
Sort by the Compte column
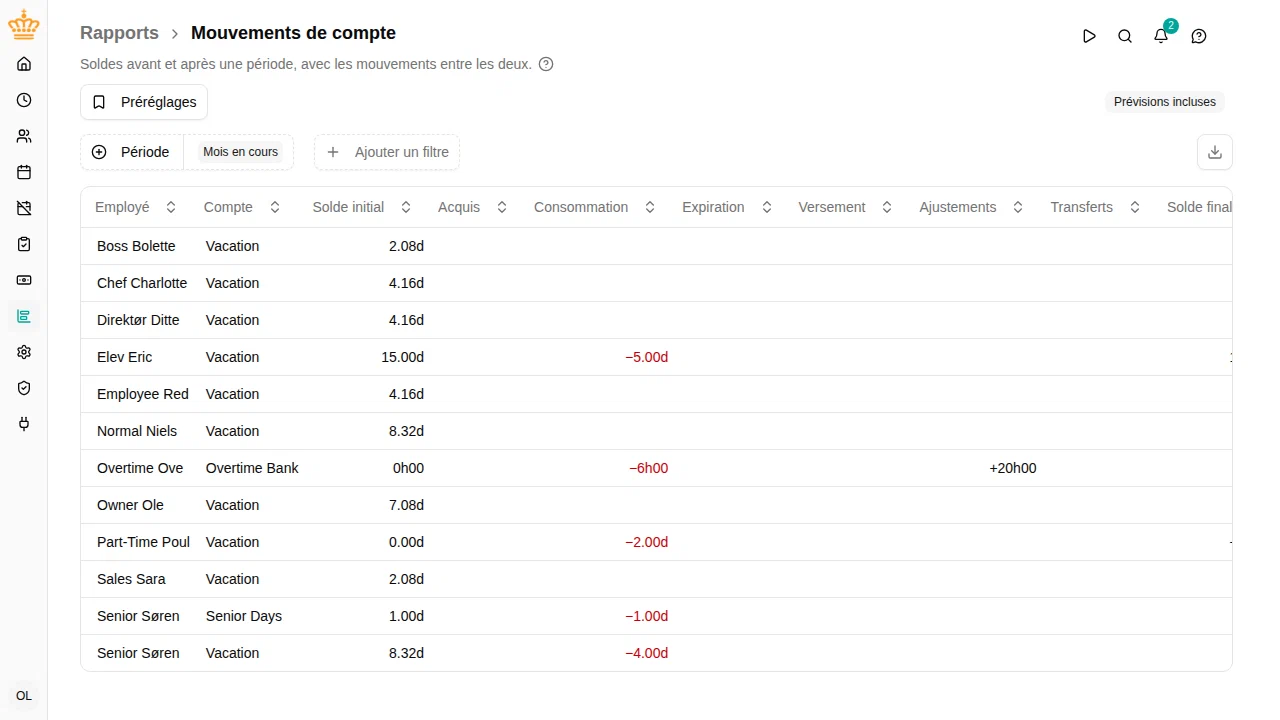point(242,207)
